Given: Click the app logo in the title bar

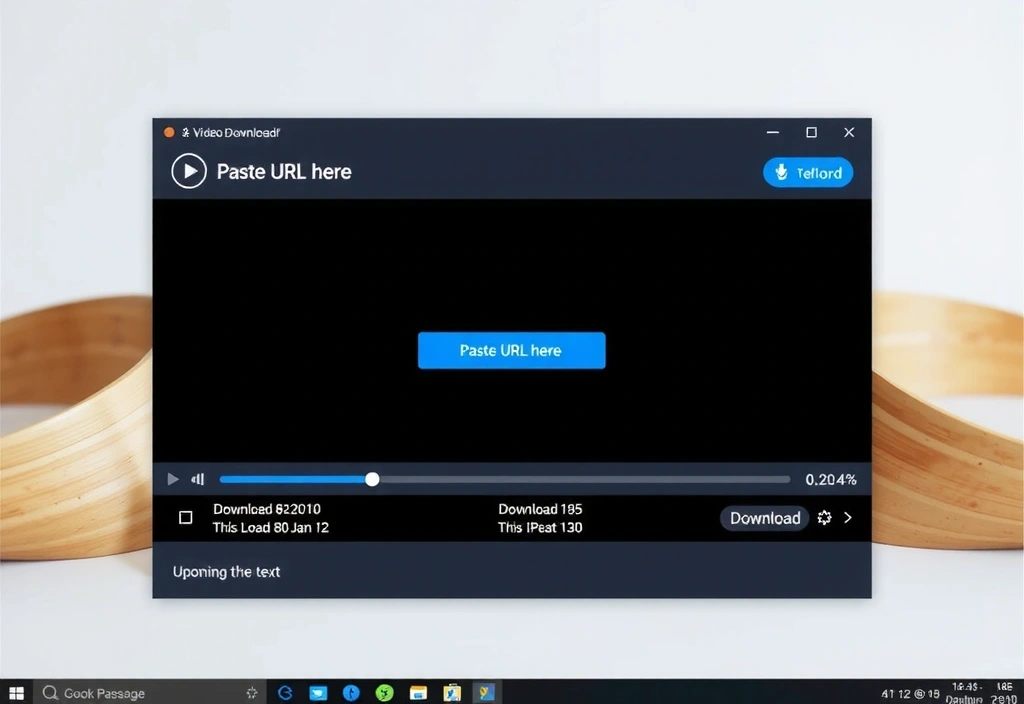Looking at the screenshot, I should tap(168, 131).
